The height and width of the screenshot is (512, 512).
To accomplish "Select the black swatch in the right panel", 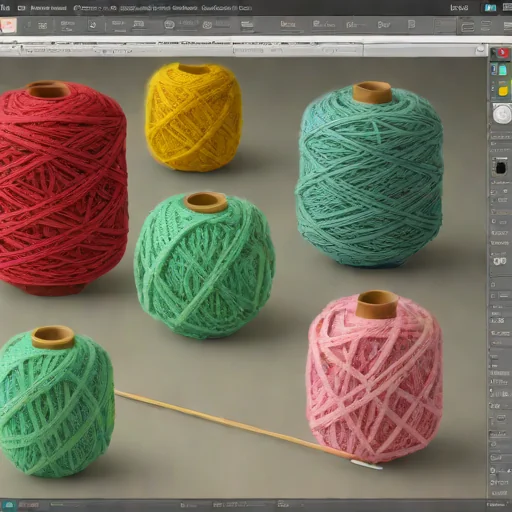I will [x=501, y=168].
